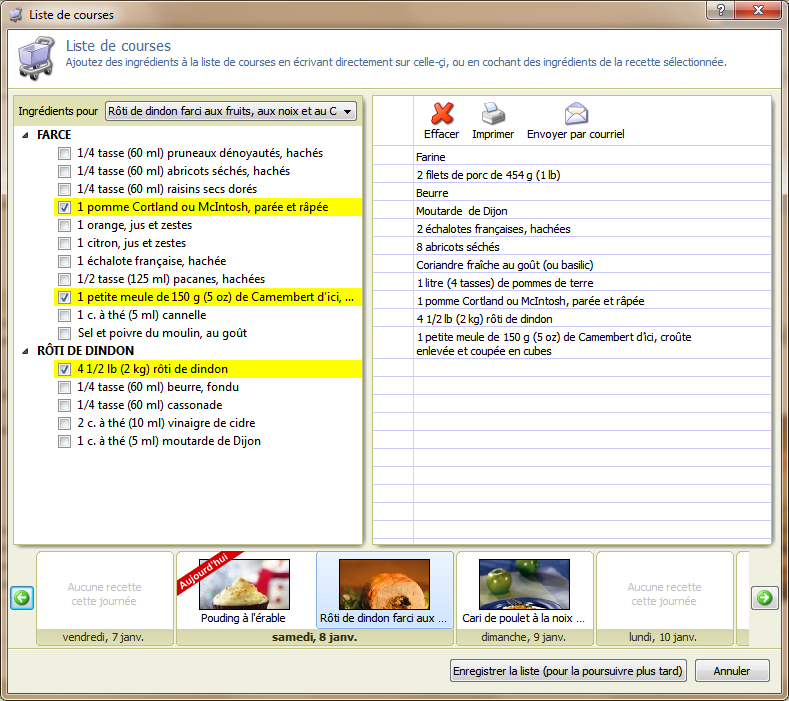
Task: Check moutarde de Dijon ingredient checkbox
Action: [64, 441]
